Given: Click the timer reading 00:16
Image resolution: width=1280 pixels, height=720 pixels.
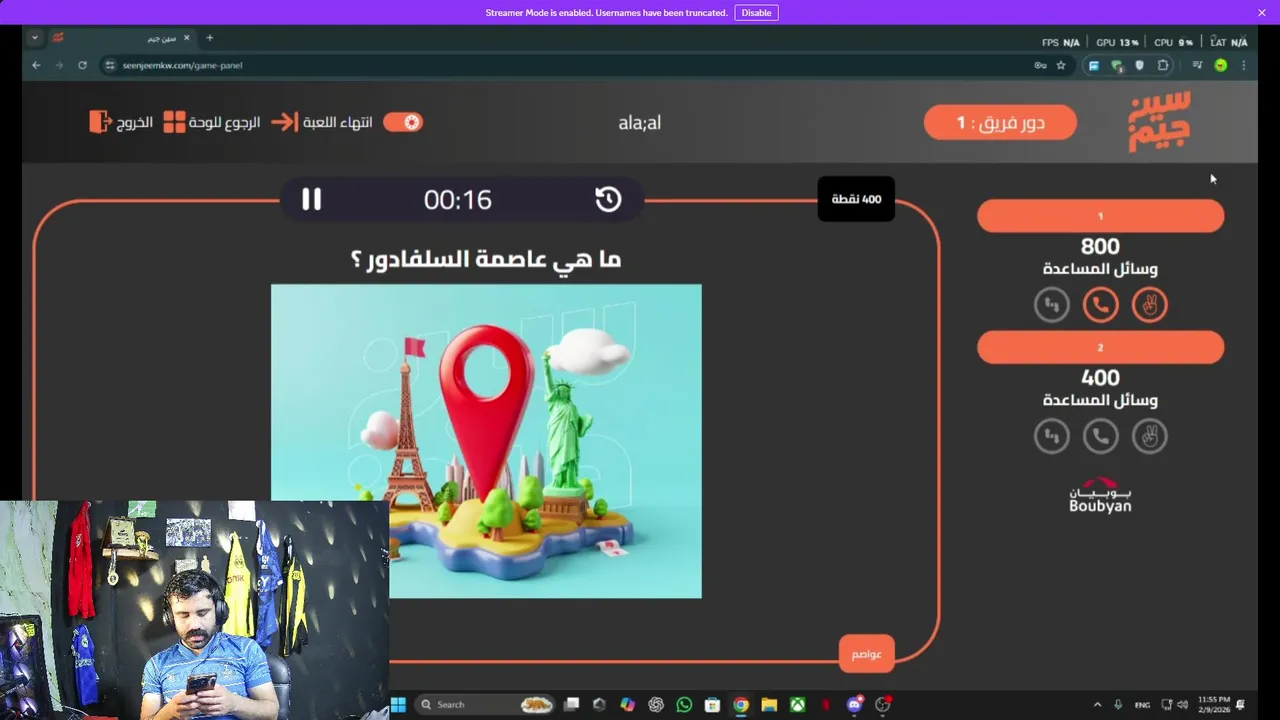Looking at the screenshot, I should (x=458, y=200).
